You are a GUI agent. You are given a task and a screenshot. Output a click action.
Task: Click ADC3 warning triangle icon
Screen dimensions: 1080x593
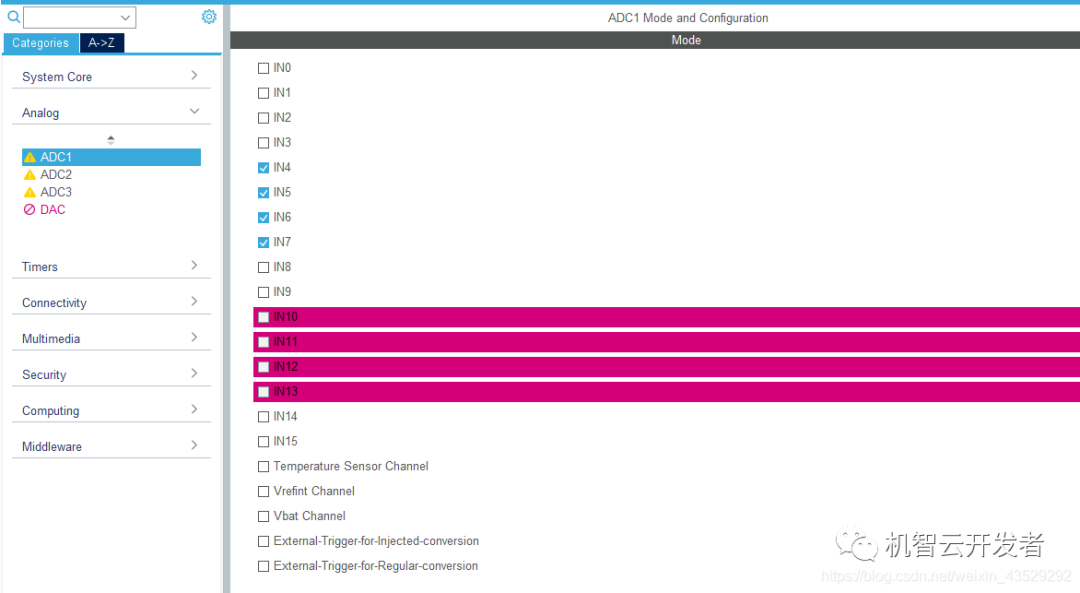coord(30,192)
